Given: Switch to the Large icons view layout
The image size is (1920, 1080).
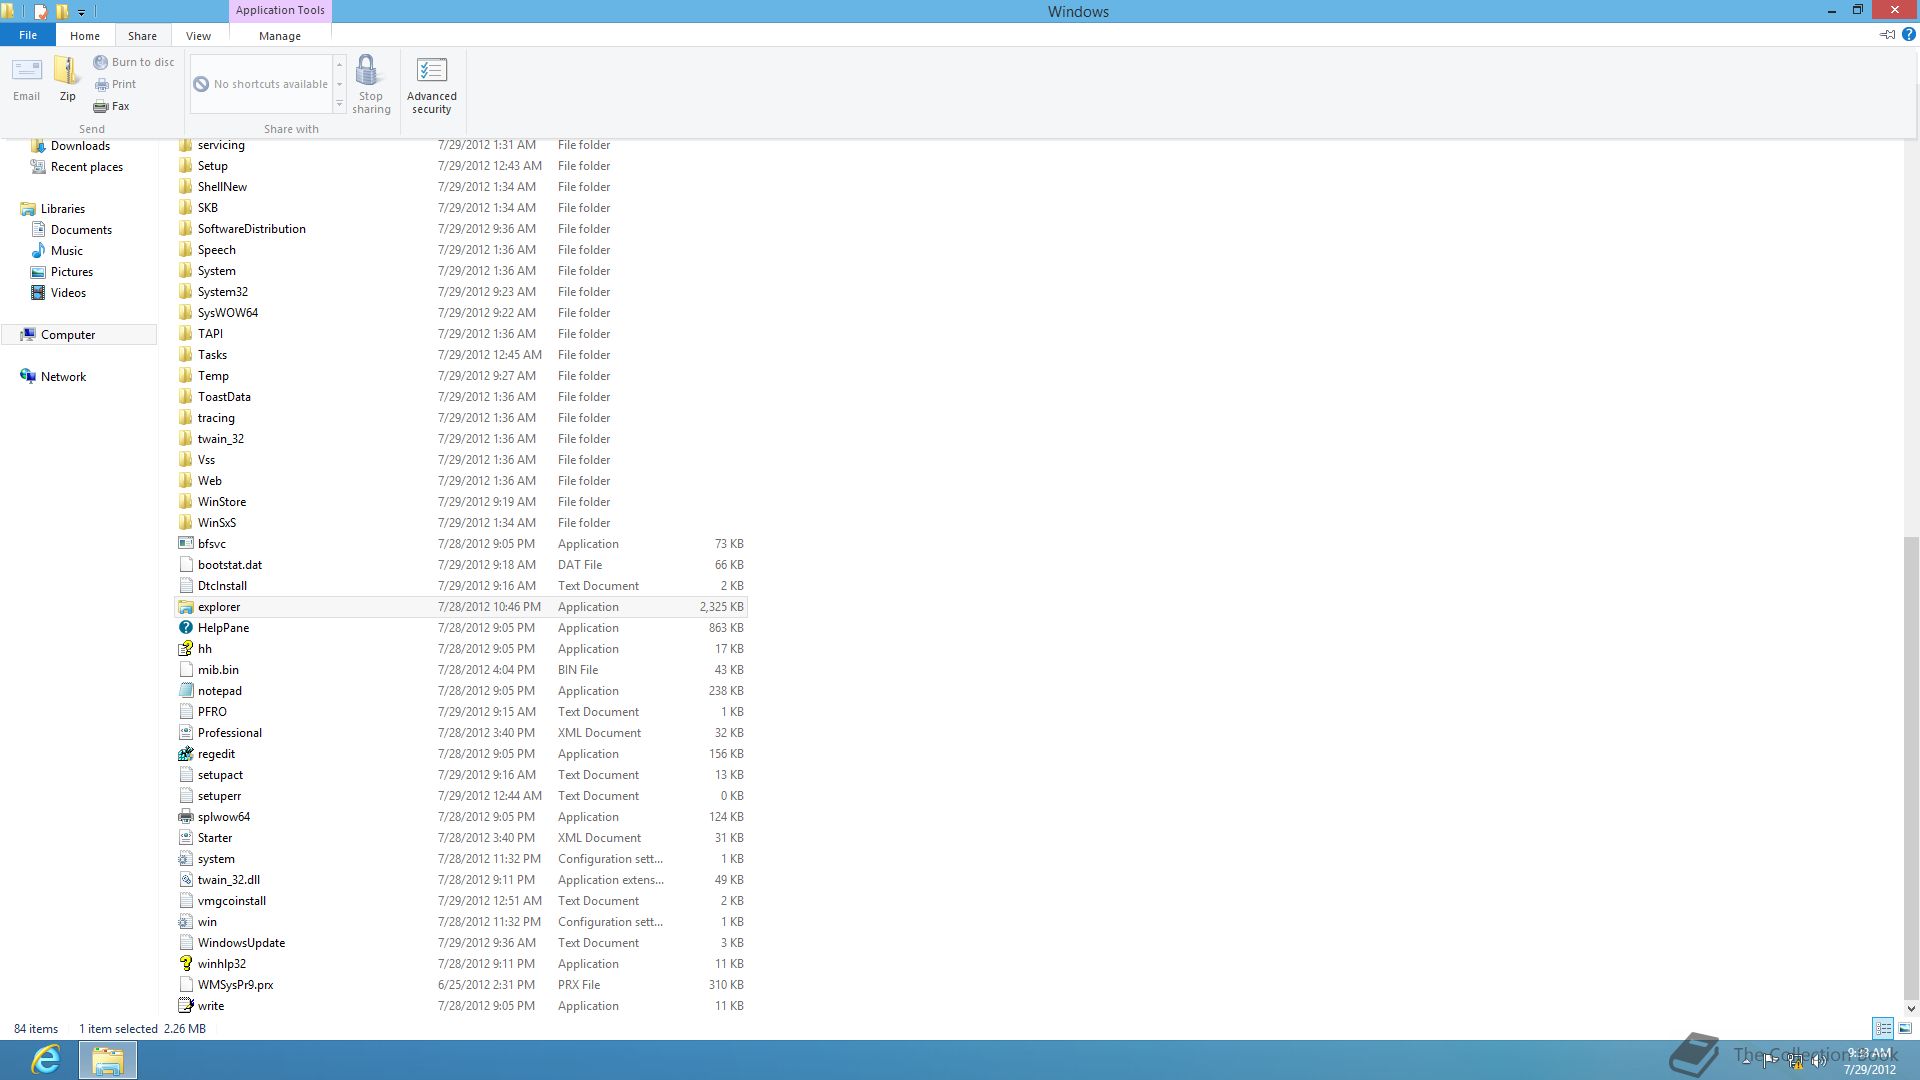Looking at the screenshot, I should tap(1905, 1028).
